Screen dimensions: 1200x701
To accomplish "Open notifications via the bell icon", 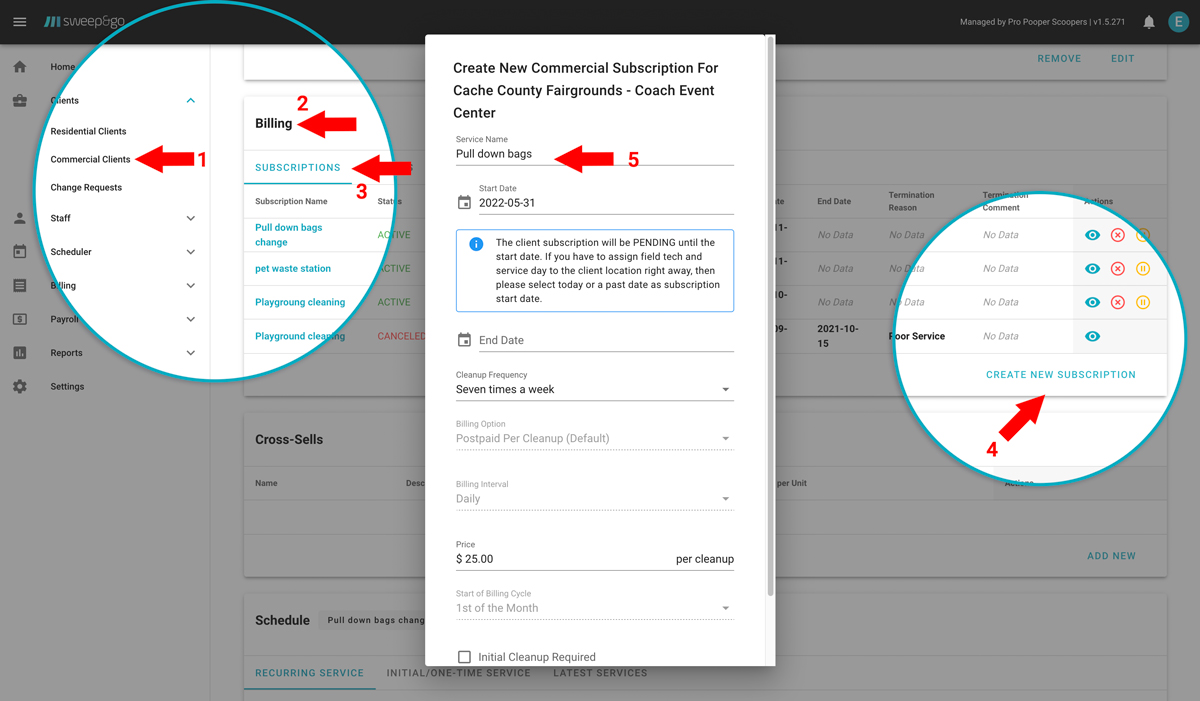I will [1148, 22].
